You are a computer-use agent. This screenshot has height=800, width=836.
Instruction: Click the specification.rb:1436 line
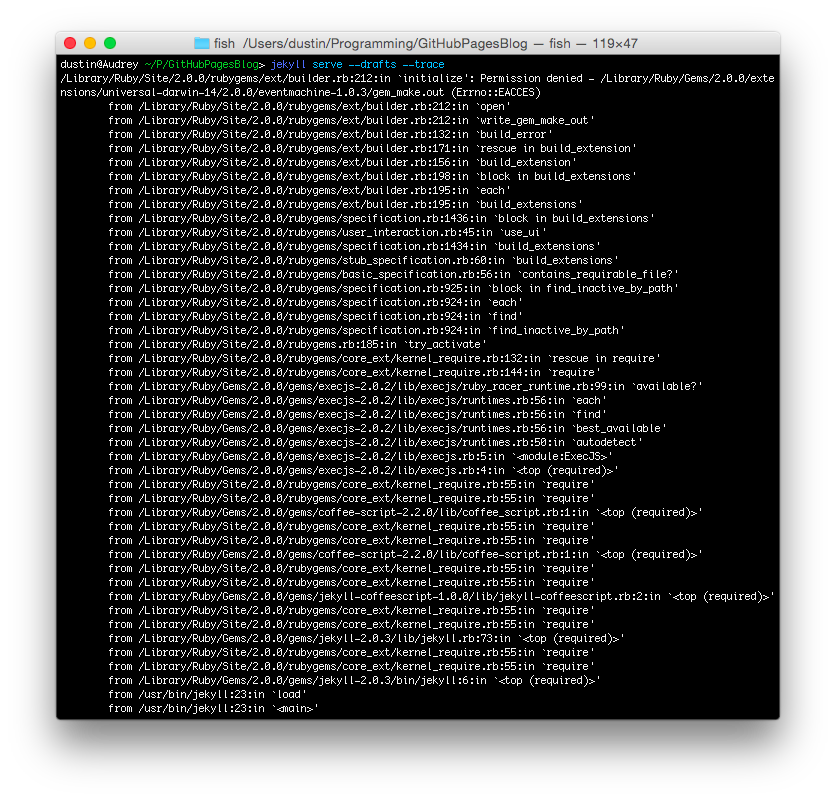(382, 218)
